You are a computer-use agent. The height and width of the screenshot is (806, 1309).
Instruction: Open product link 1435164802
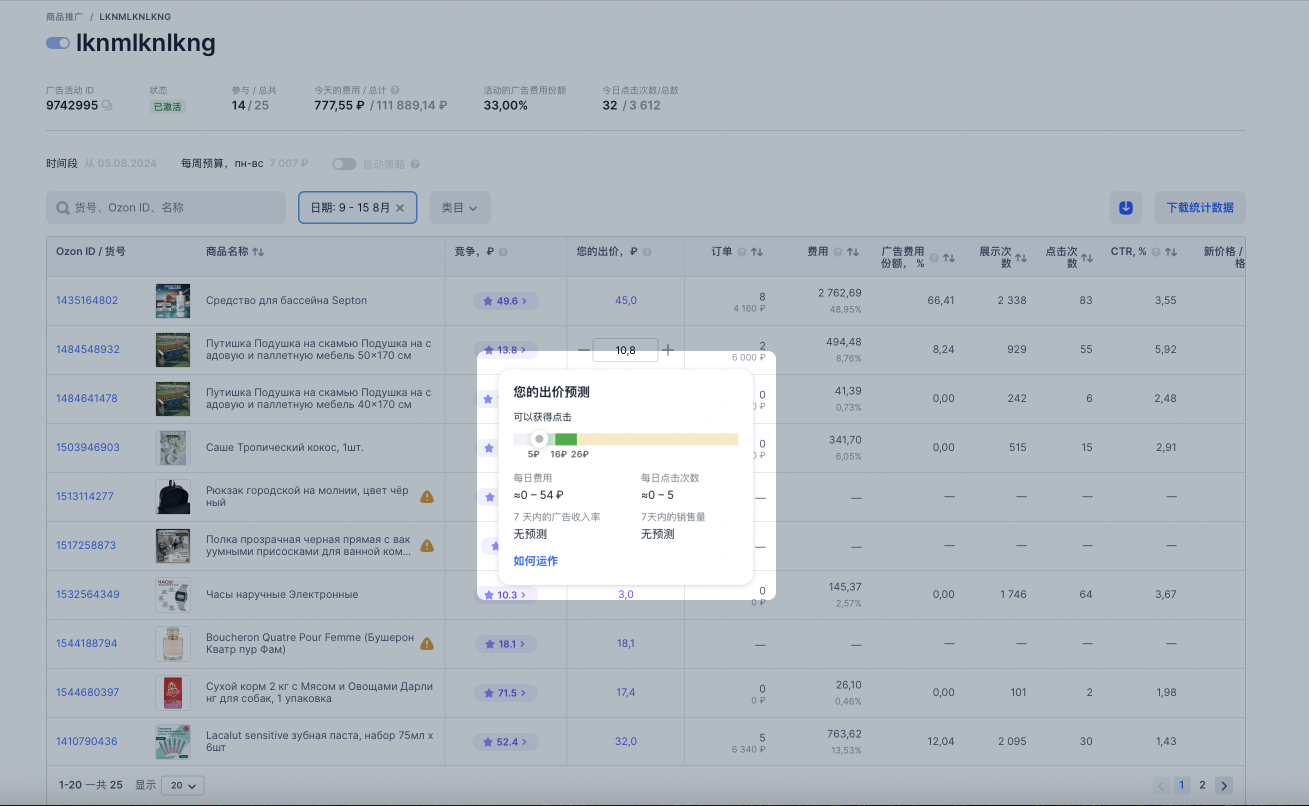87,300
